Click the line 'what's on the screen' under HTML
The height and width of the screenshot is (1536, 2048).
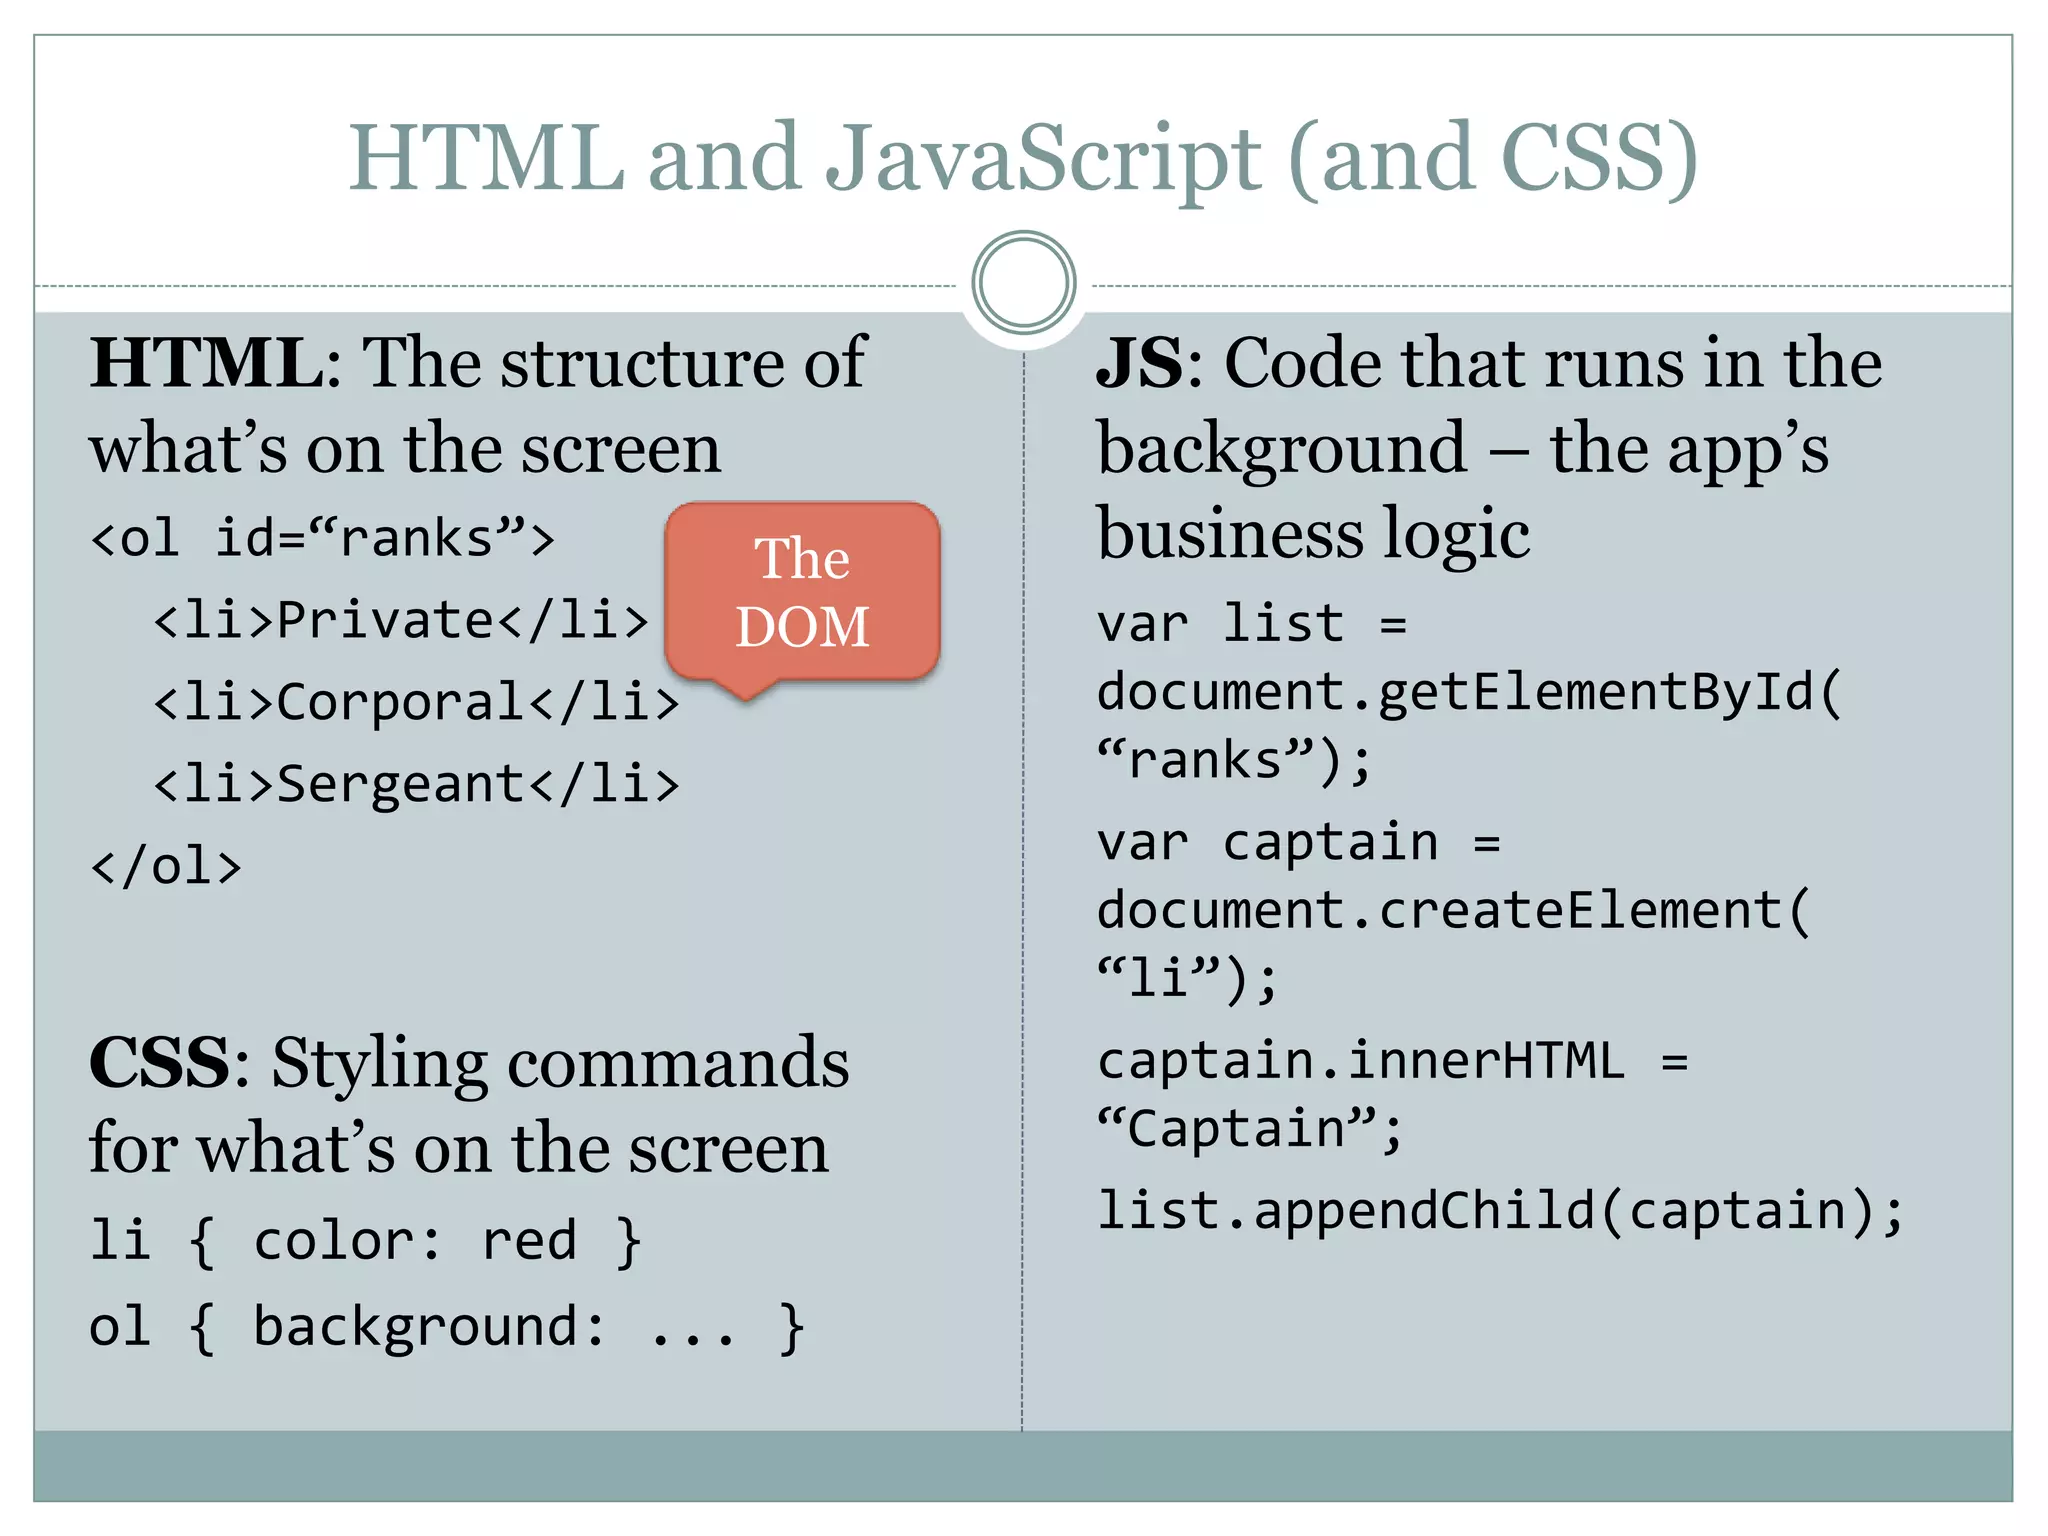pos(405,448)
